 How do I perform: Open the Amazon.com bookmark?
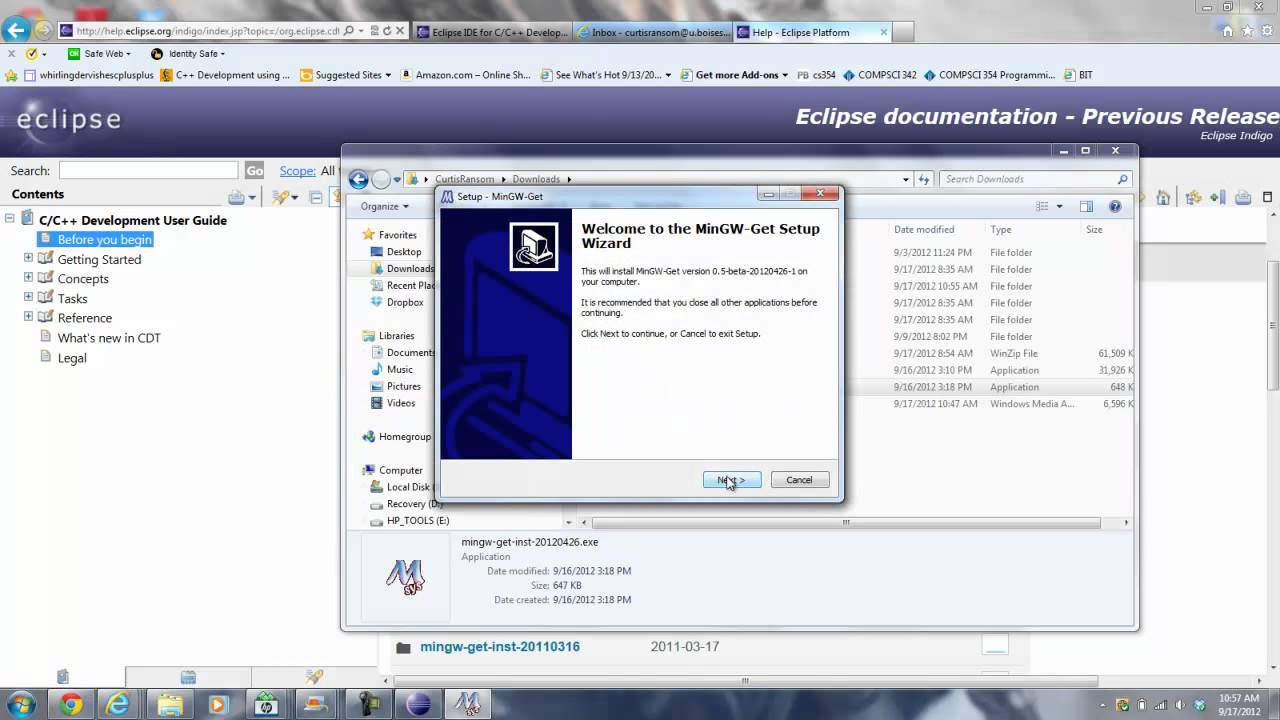[465, 75]
